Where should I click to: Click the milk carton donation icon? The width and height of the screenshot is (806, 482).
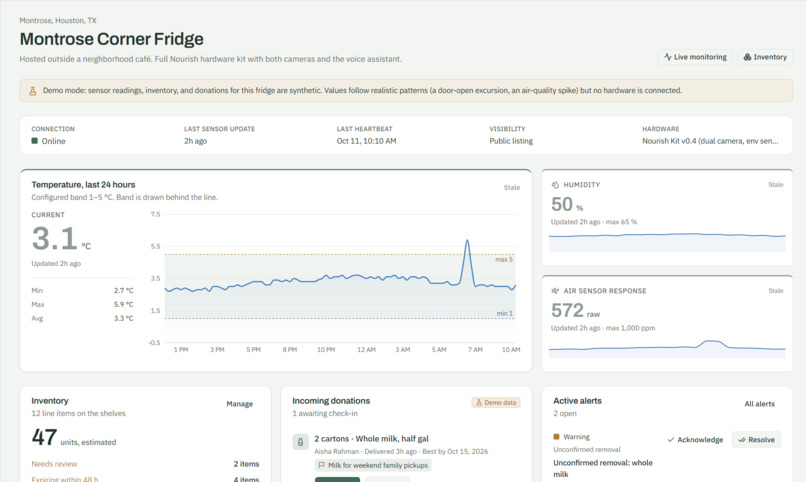click(300, 441)
